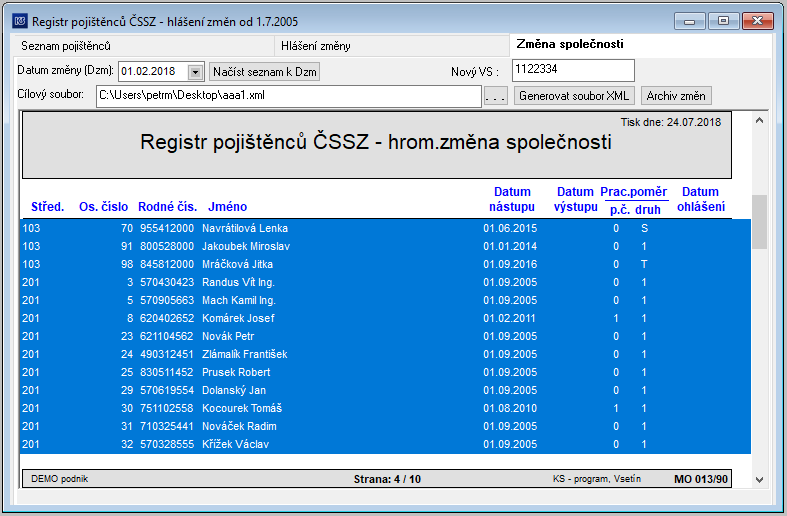Select row Mach Kamil Ing.

coord(385,301)
